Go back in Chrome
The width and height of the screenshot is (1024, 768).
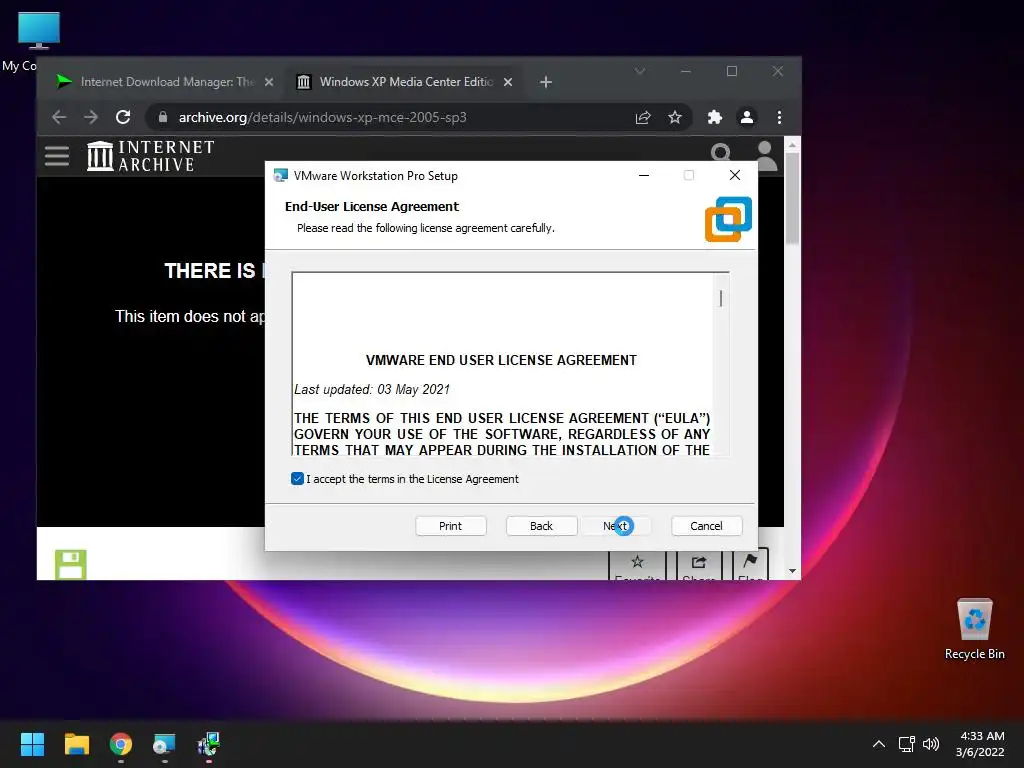click(x=59, y=117)
